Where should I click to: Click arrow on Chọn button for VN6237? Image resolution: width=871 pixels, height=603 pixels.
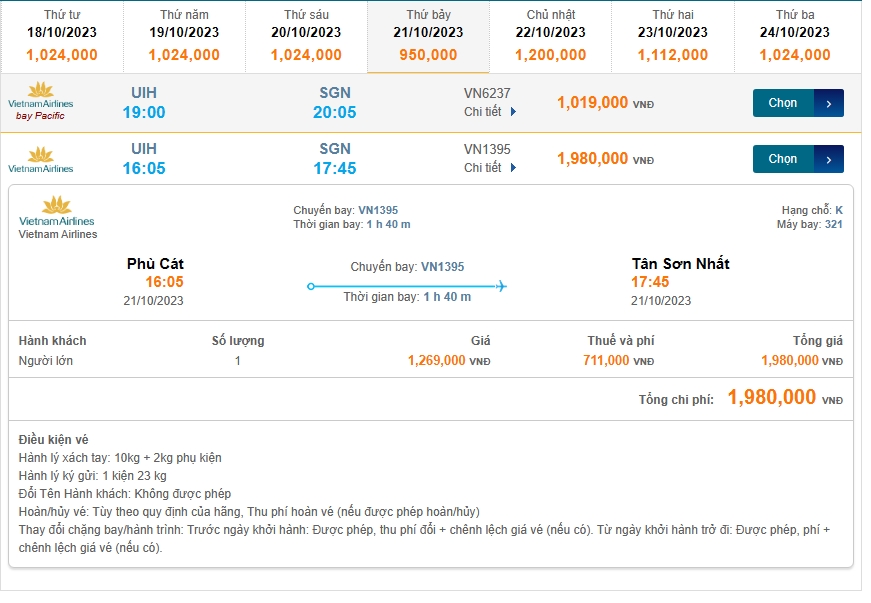click(x=829, y=103)
